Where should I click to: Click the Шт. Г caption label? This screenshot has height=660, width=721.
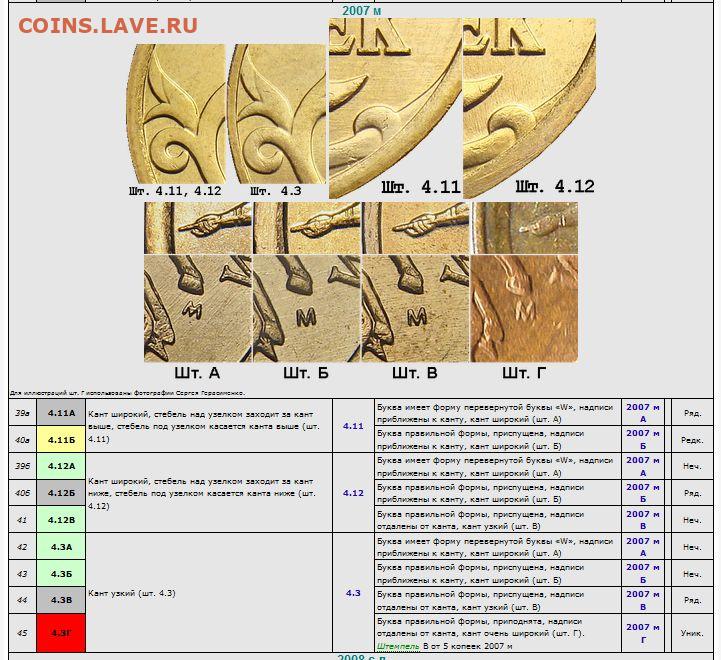click(x=524, y=373)
